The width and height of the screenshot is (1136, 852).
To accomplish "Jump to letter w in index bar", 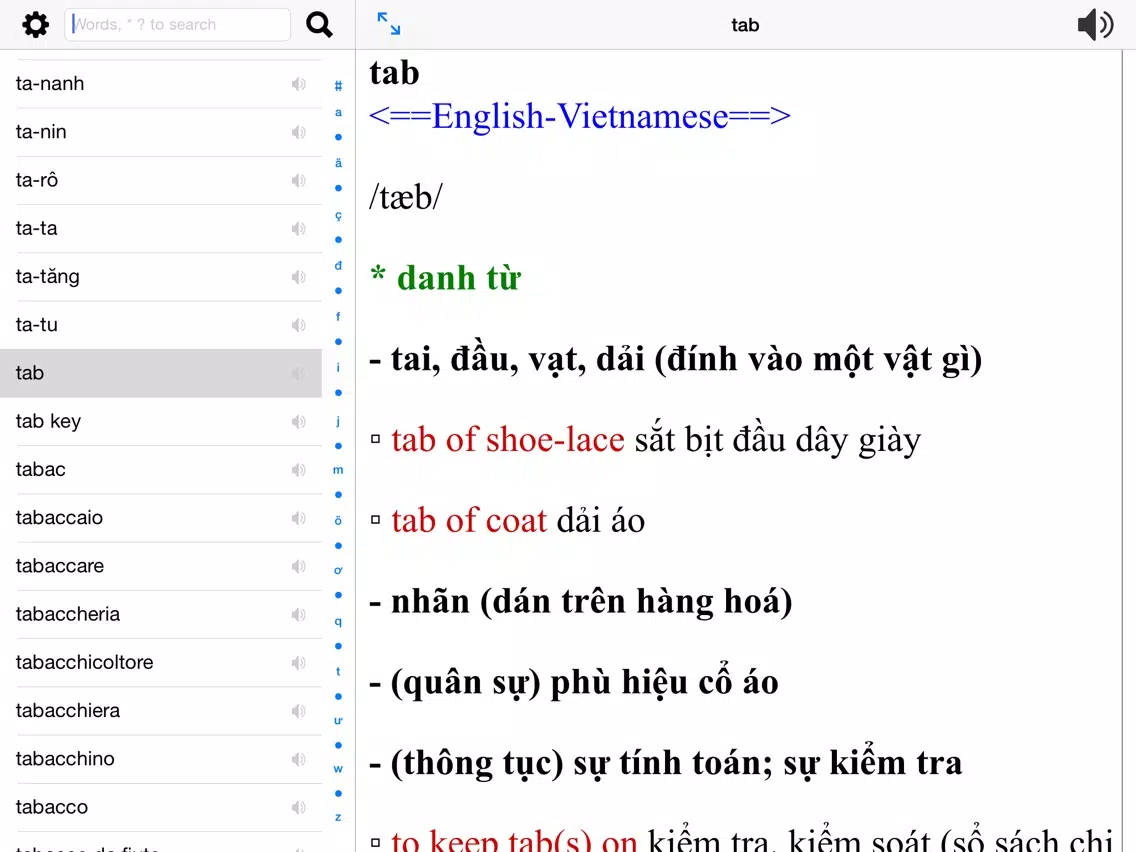I will point(338,769).
